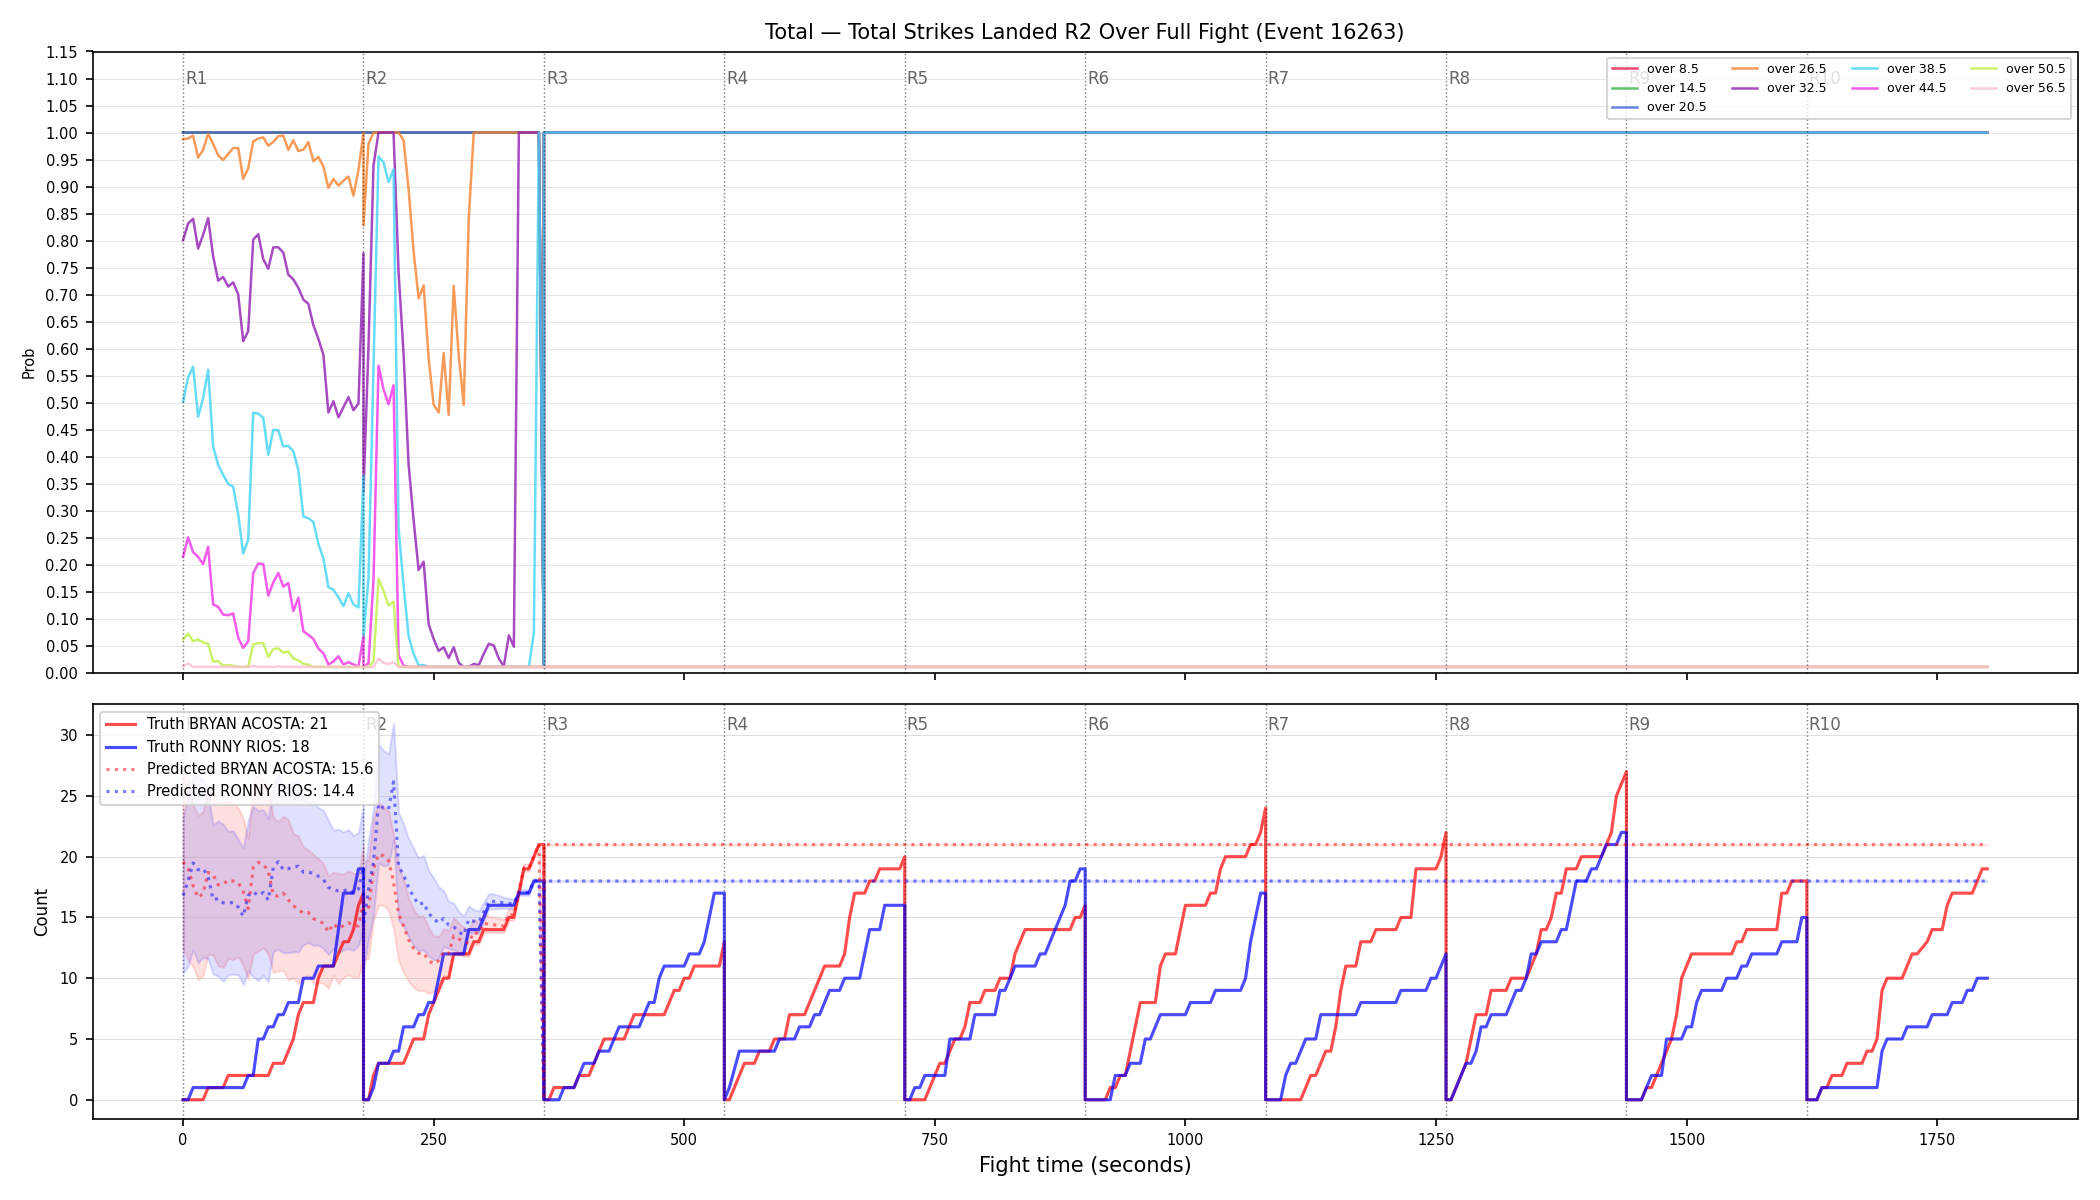This screenshot has width=2100, height=1200.
Task: Select the 'over 44.5' legend entry
Action: (x=1899, y=88)
